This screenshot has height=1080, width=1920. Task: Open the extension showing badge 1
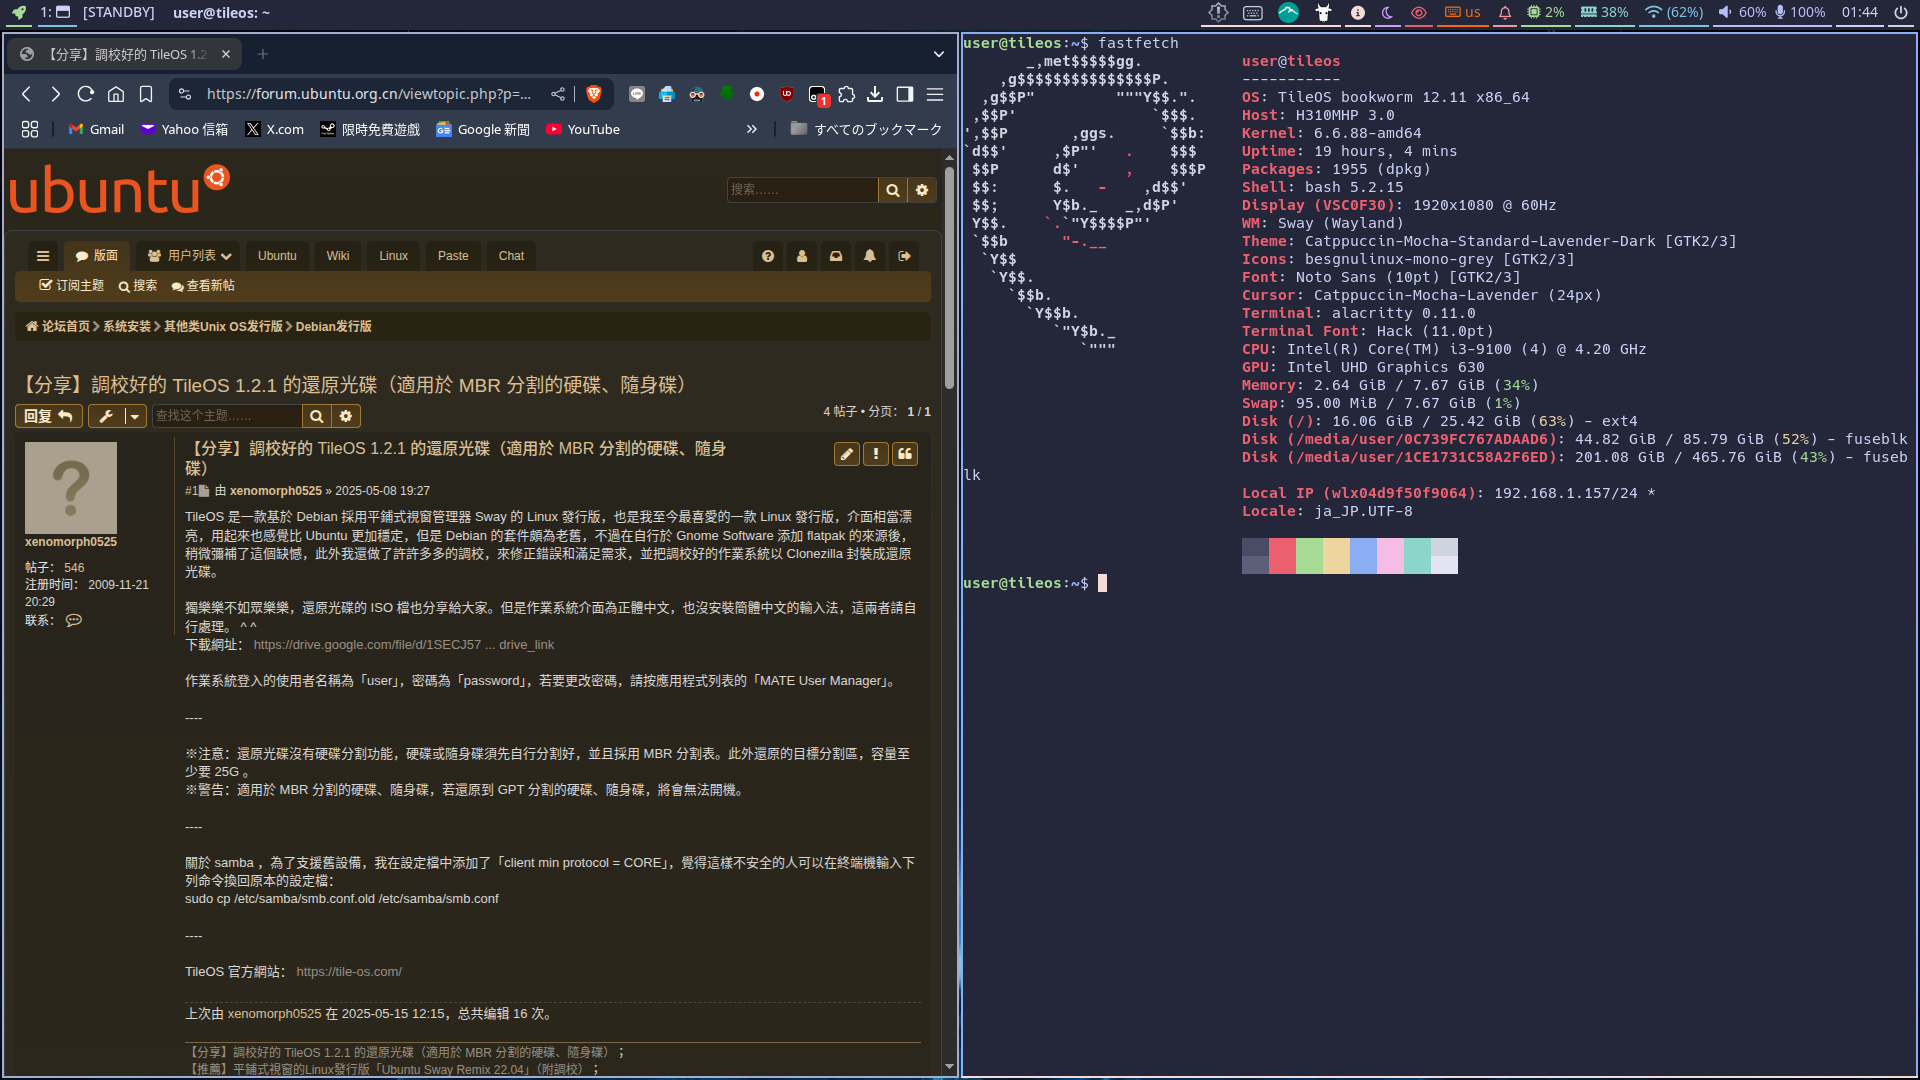click(x=818, y=95)
